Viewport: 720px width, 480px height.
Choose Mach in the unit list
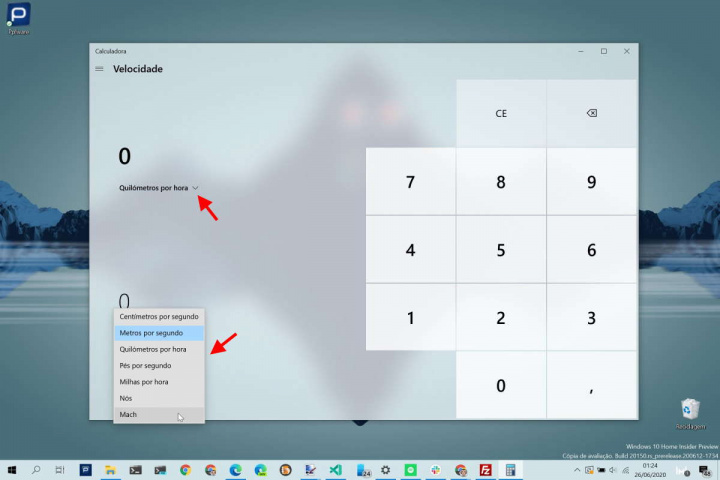158,414
